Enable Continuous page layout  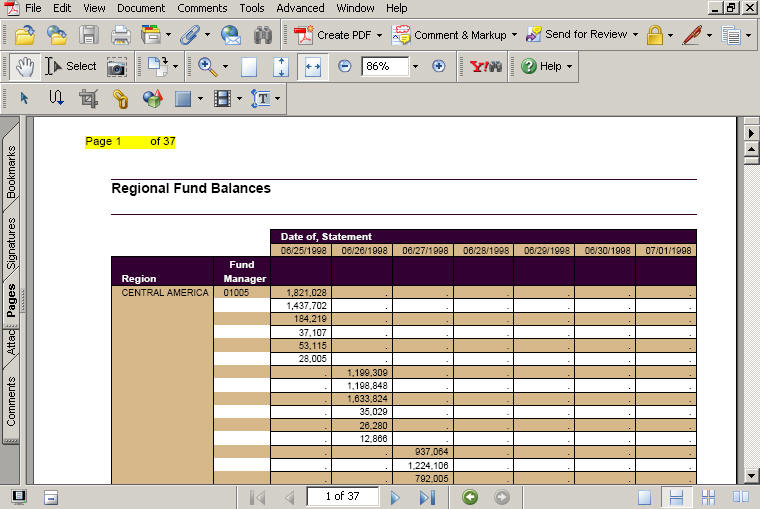676,497
